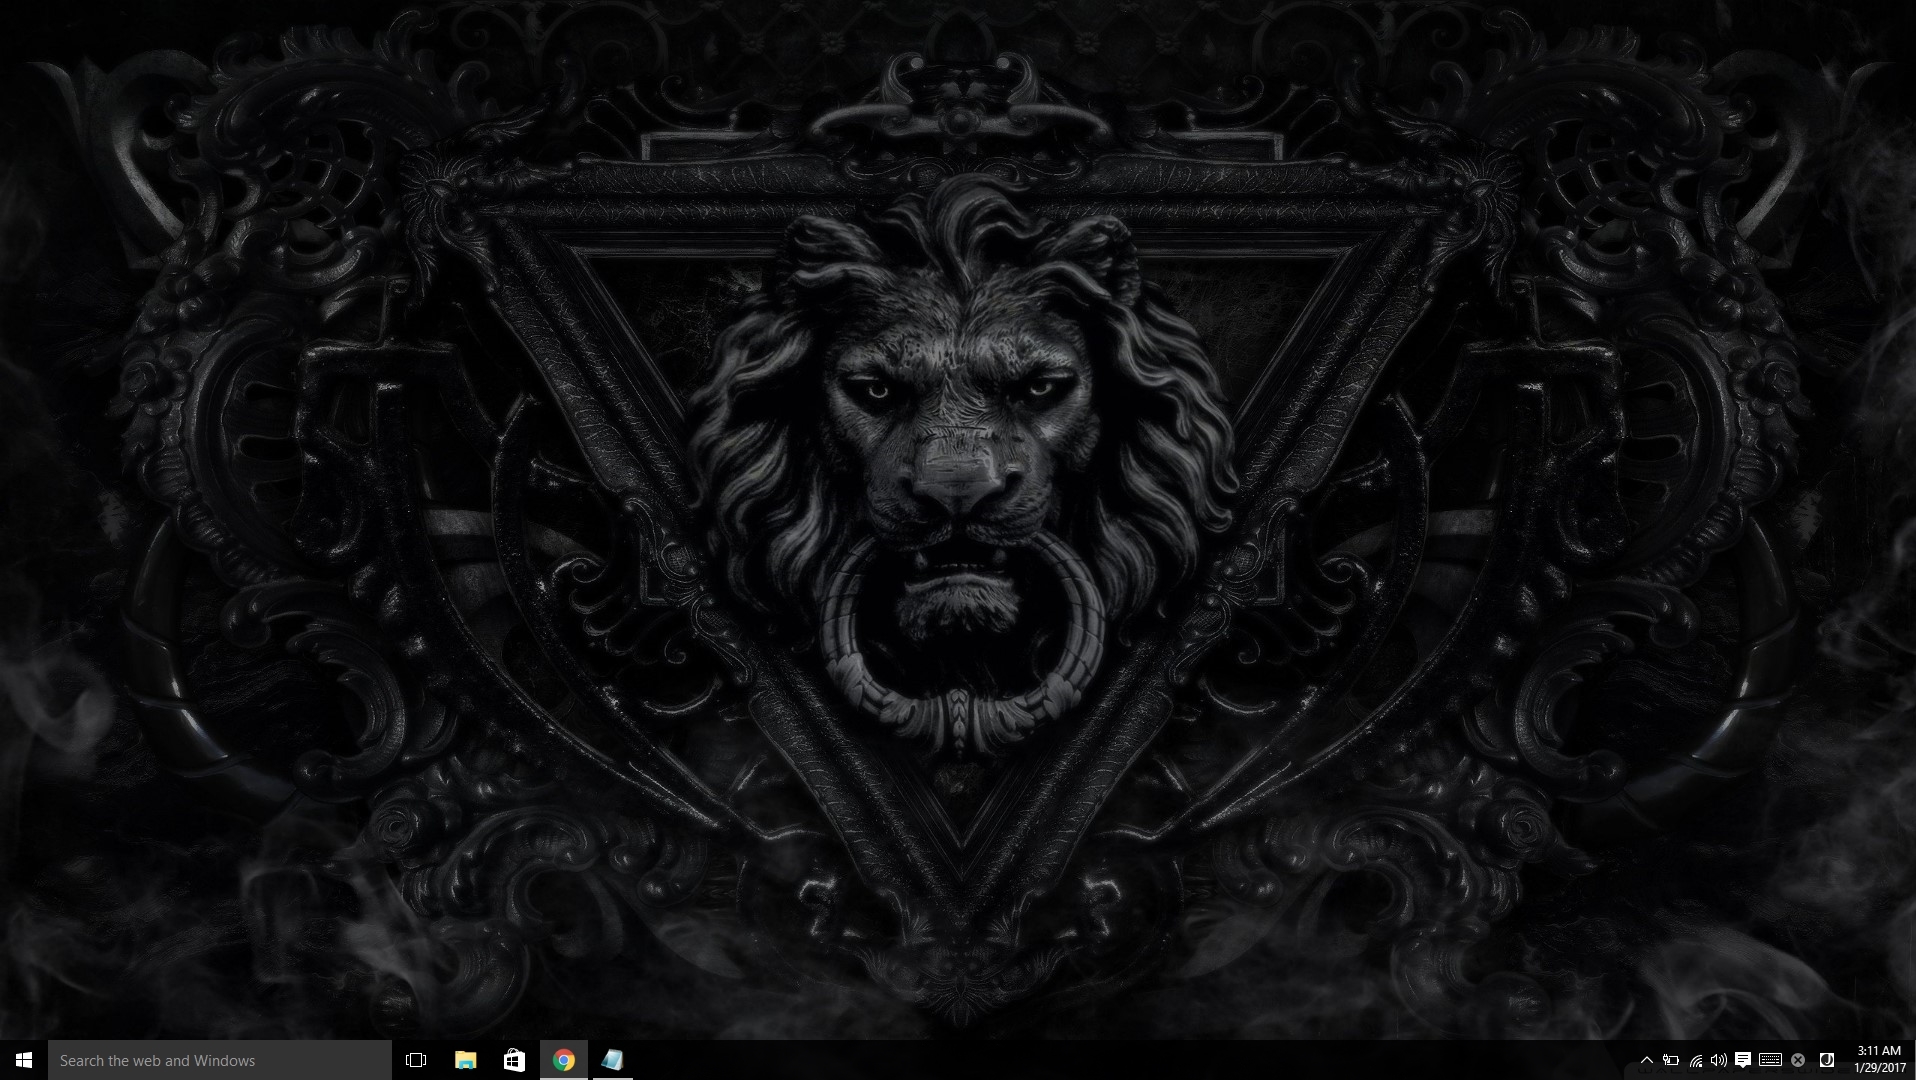The image size is (1916, 1080).
Task: Switch to the Google Chrome window
Action: 563,1060
